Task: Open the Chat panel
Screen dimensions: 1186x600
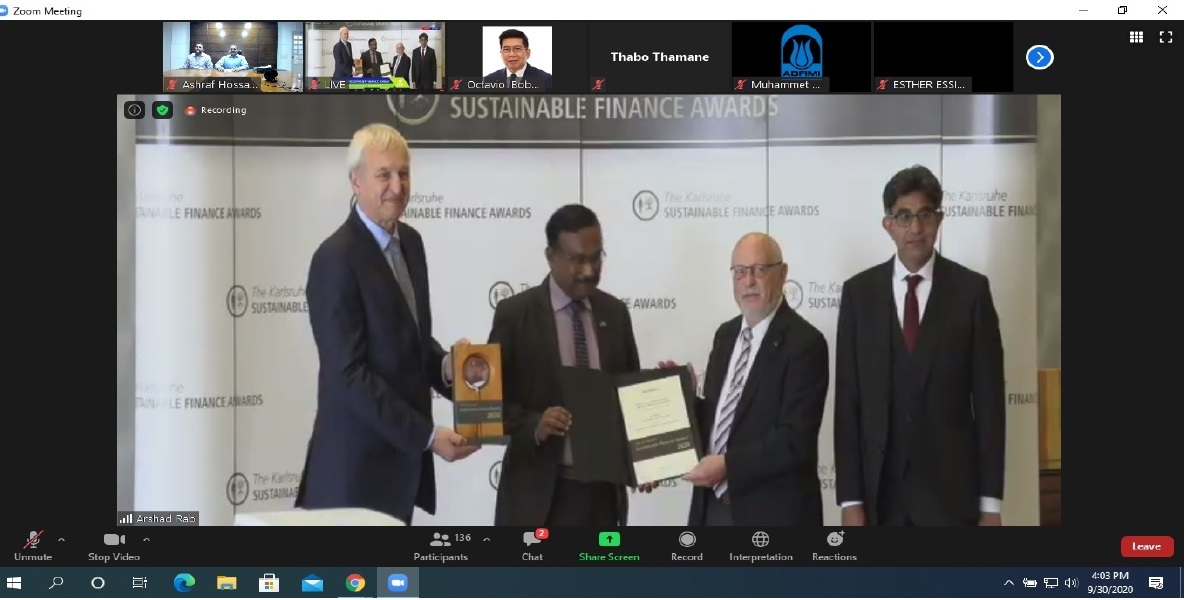Action: click(x=532, y=545)
